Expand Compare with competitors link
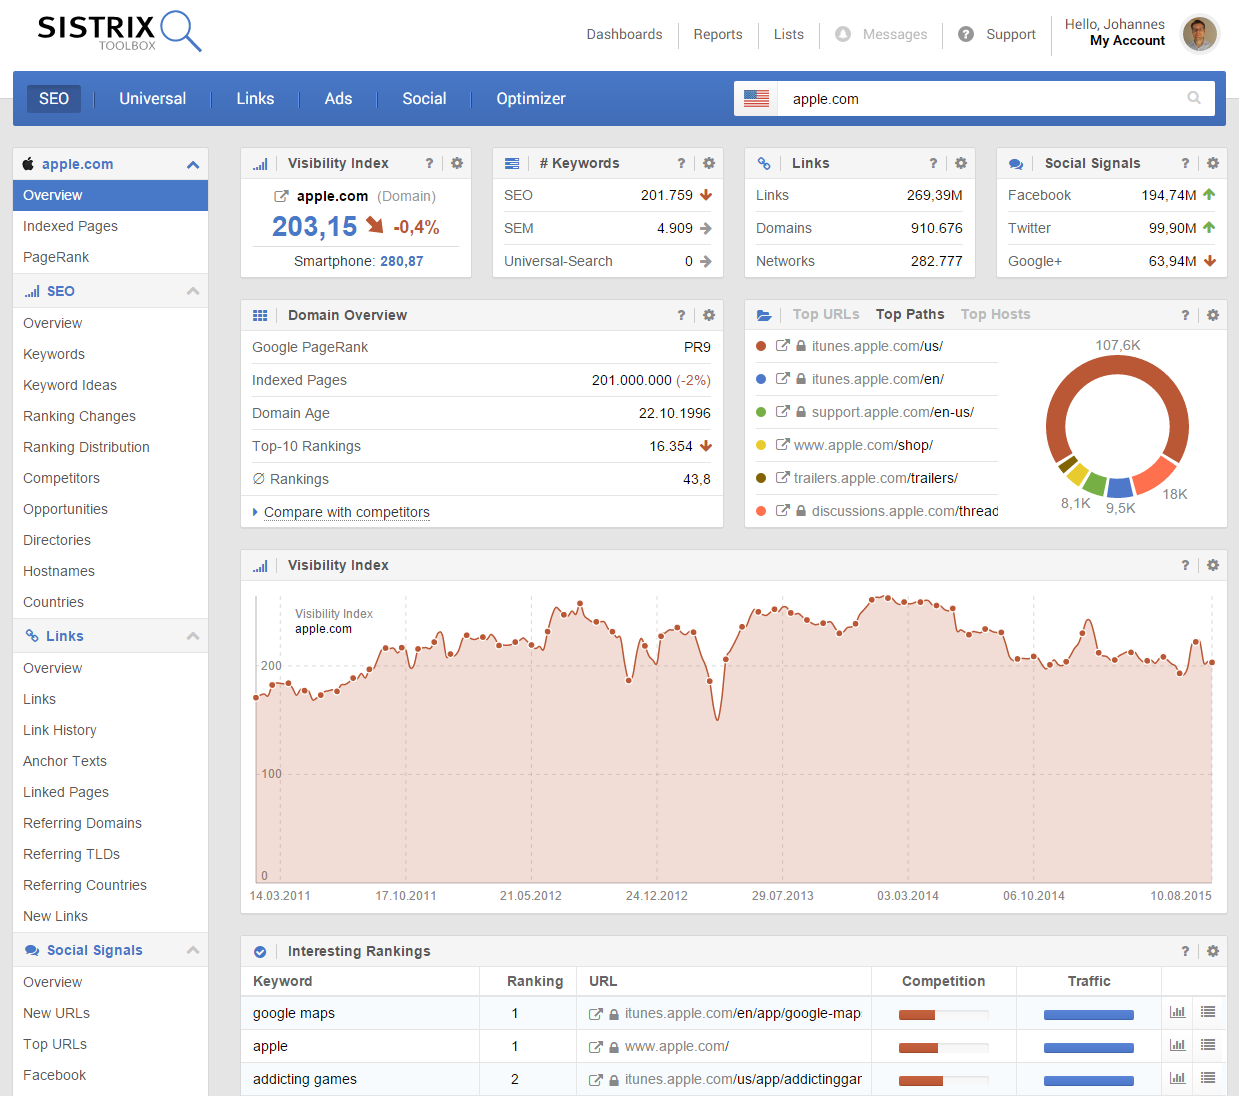This screenshot has width=1239, height=1096. pos(346,512)
